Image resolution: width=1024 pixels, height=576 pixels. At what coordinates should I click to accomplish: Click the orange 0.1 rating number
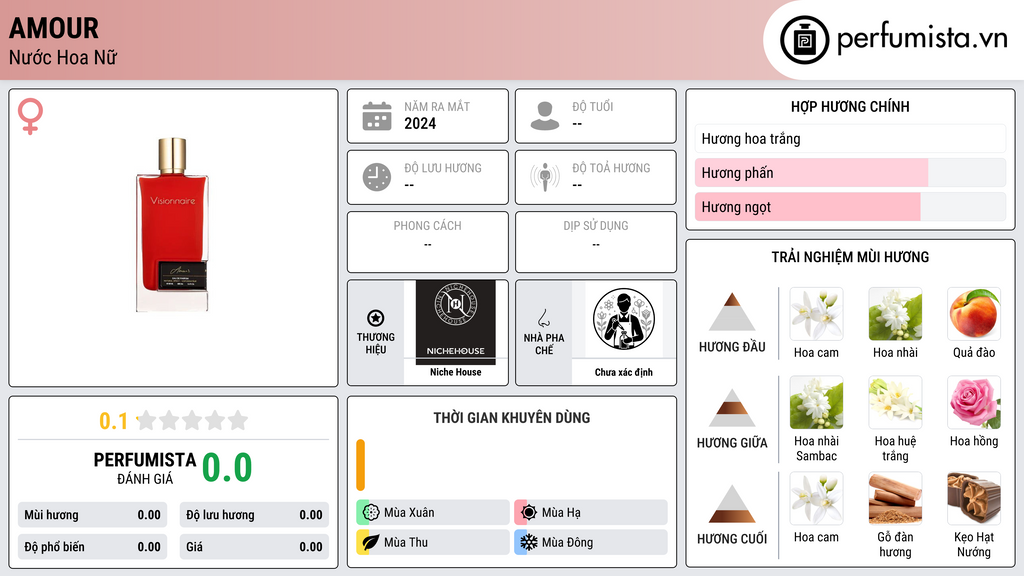[113, 421]
